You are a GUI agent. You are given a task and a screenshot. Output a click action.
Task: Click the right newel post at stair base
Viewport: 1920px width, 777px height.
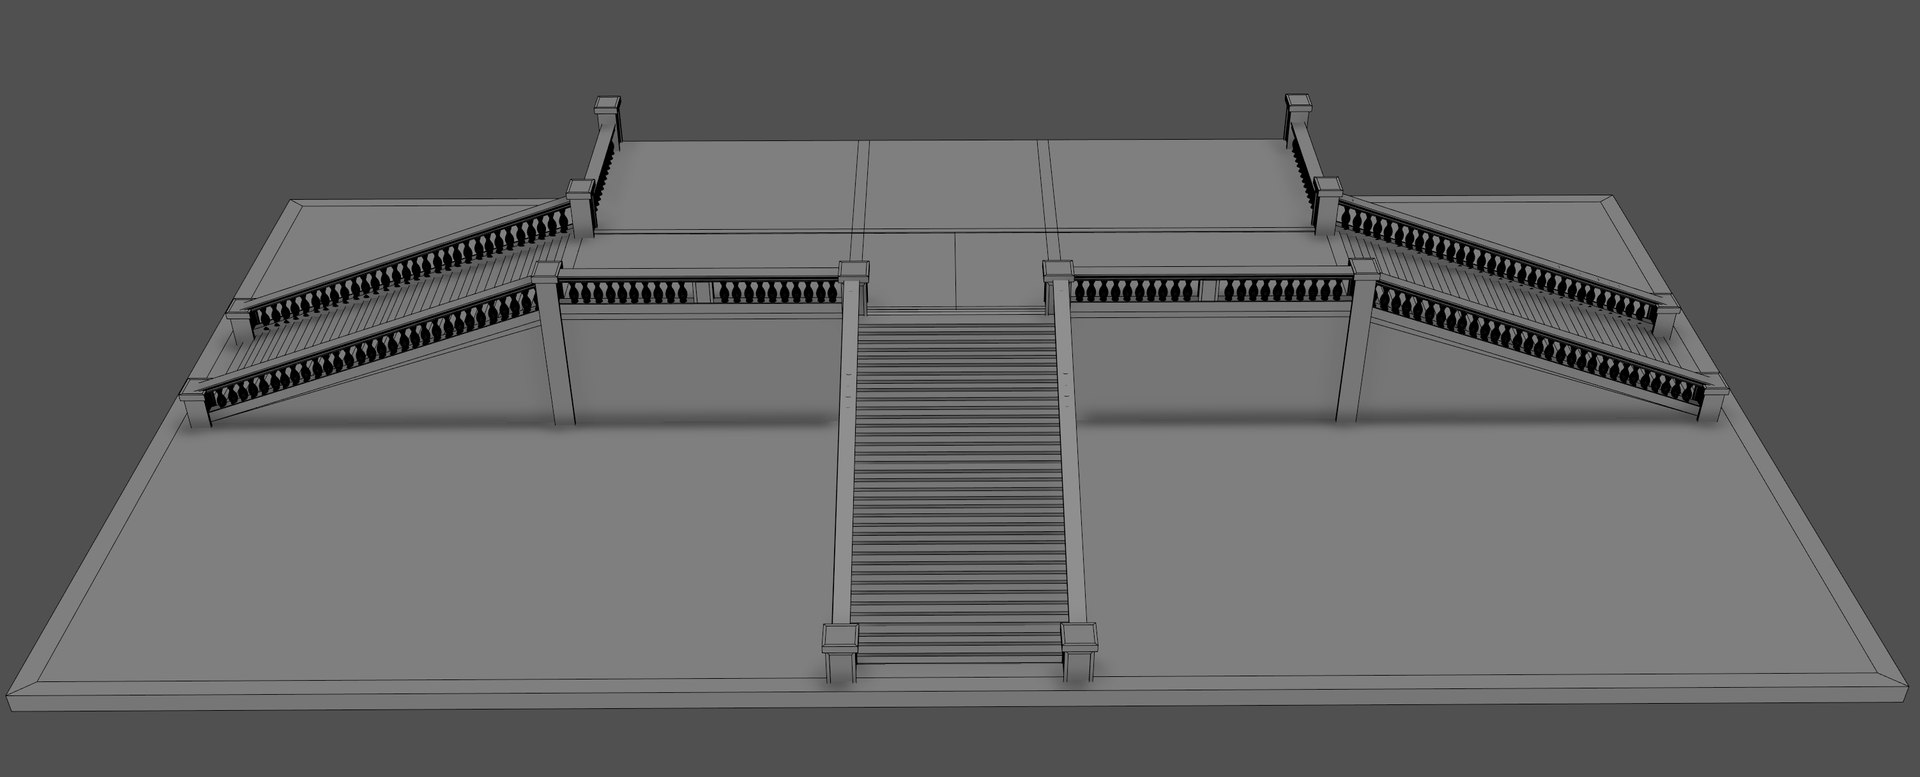(1079, 653)
